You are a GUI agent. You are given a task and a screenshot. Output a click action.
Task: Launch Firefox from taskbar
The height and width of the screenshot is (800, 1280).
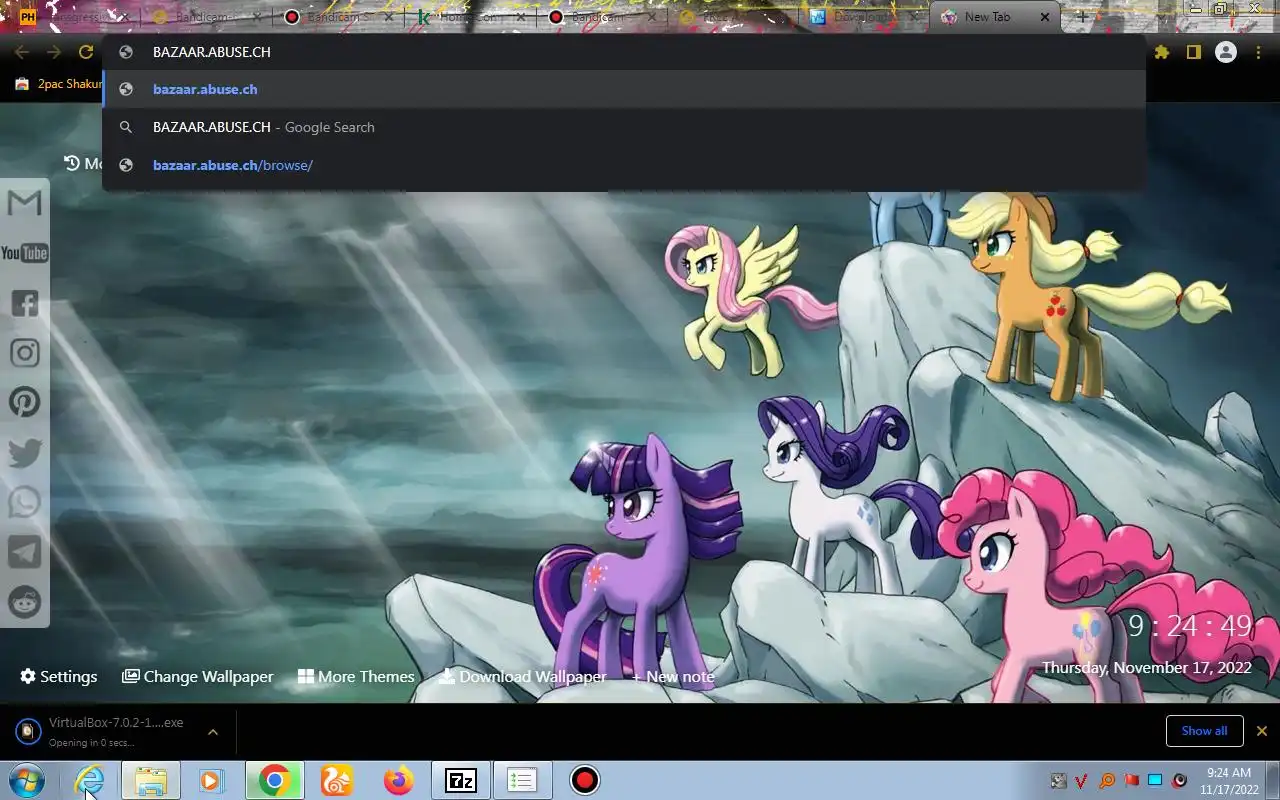pyautogui.click(x=399, y=780)
